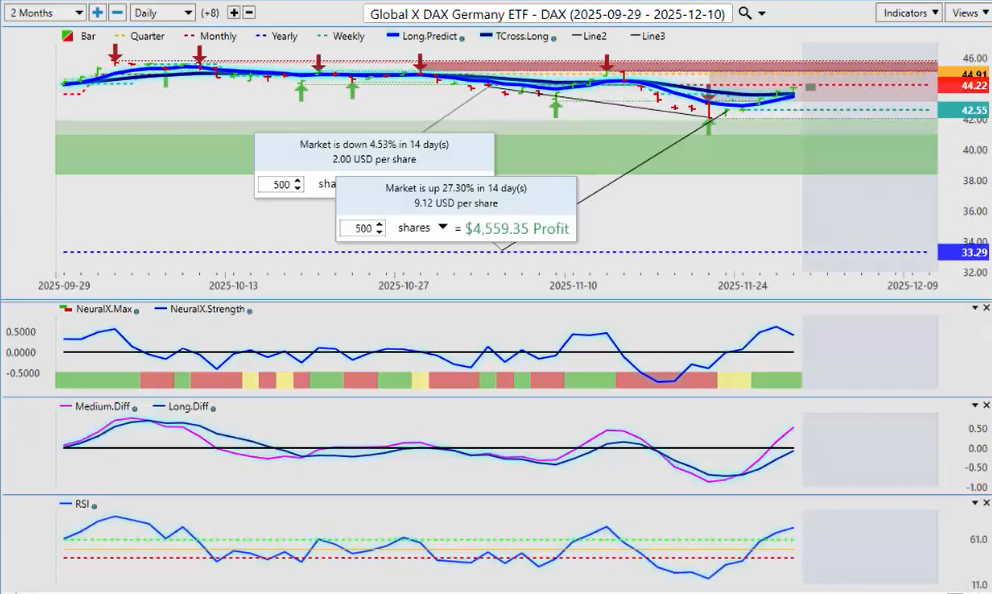Toggle the Monthly level legend item
This screenshot has height=594, width=992.
(211, 36)
